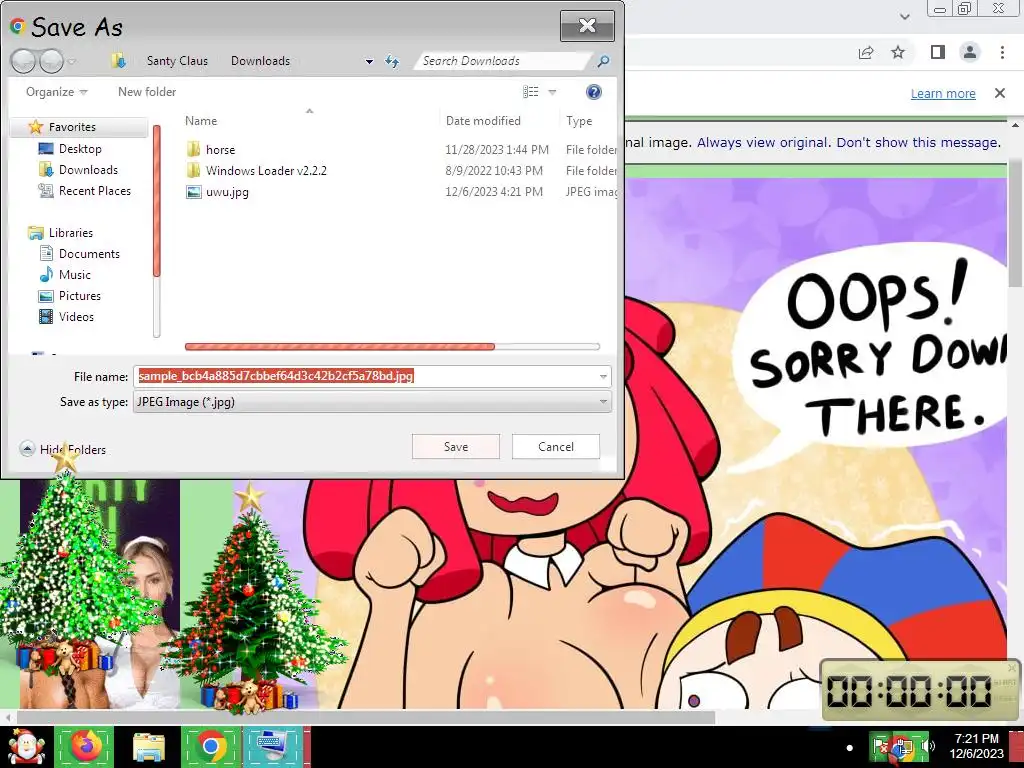The width and height of the screenshot is (1024, 768).
Task: Dismiss the Chrome infobar with X
Action: click(1000, 93)
